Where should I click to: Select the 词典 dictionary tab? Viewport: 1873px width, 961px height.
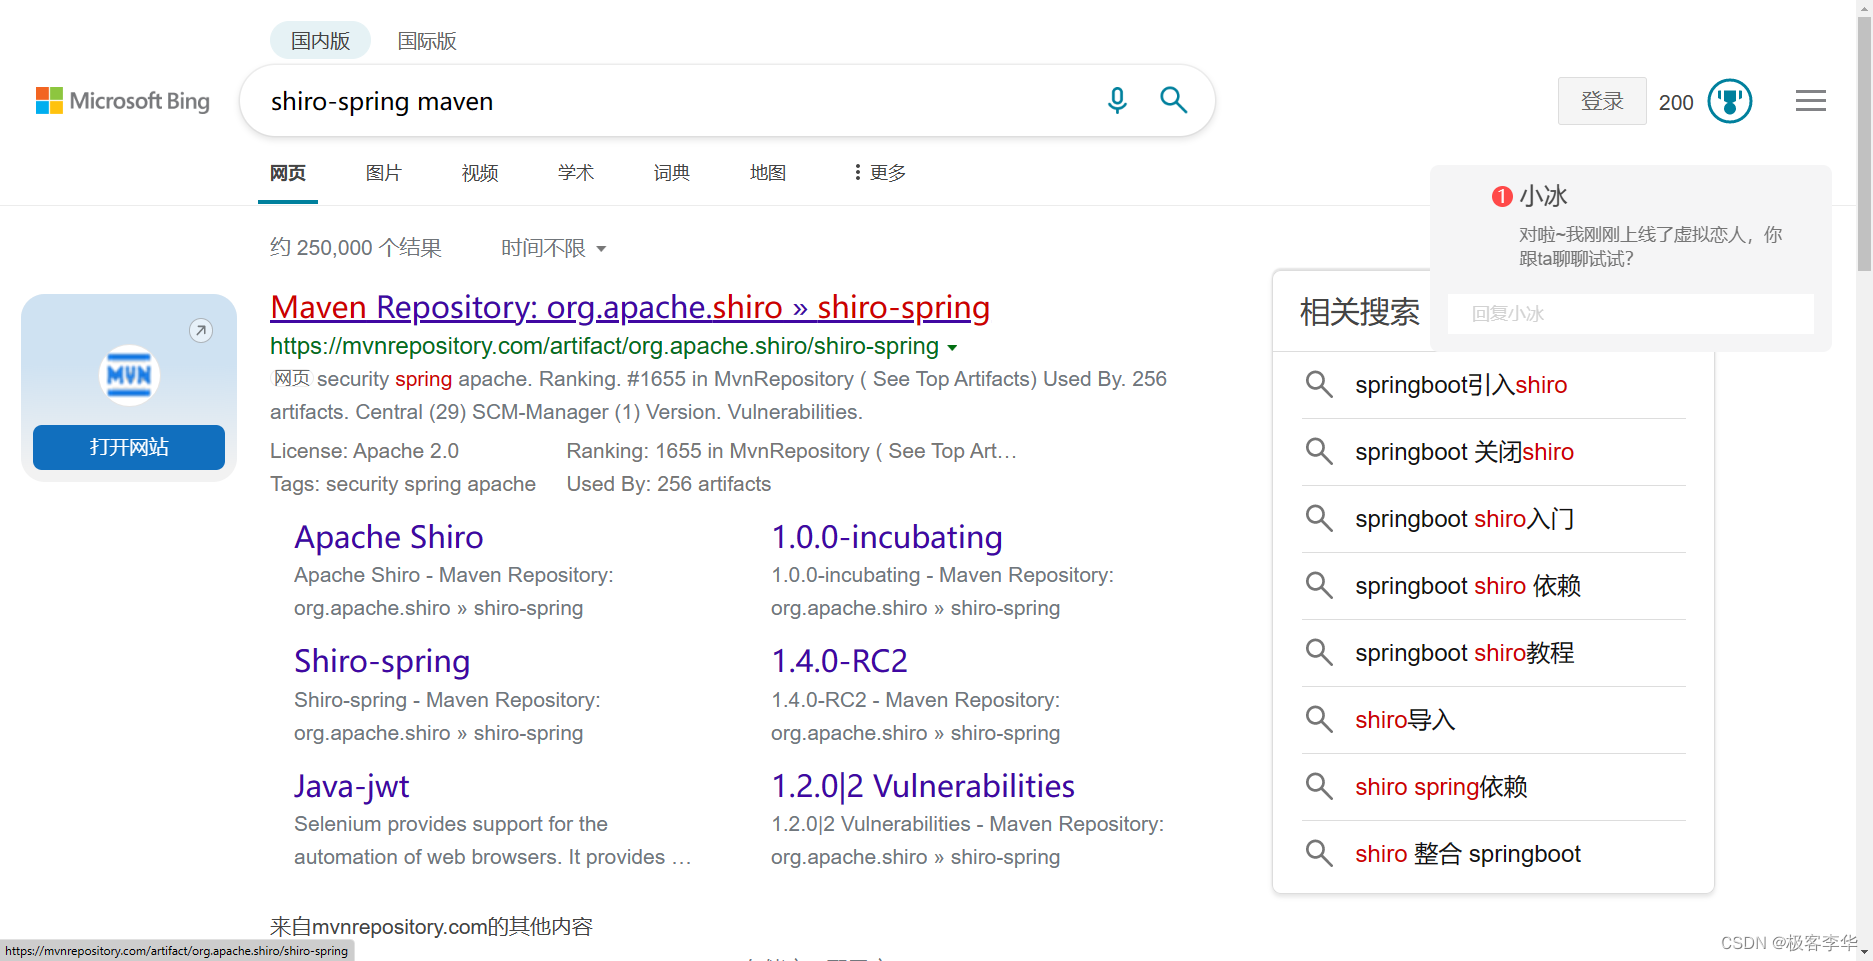[672, 172]
